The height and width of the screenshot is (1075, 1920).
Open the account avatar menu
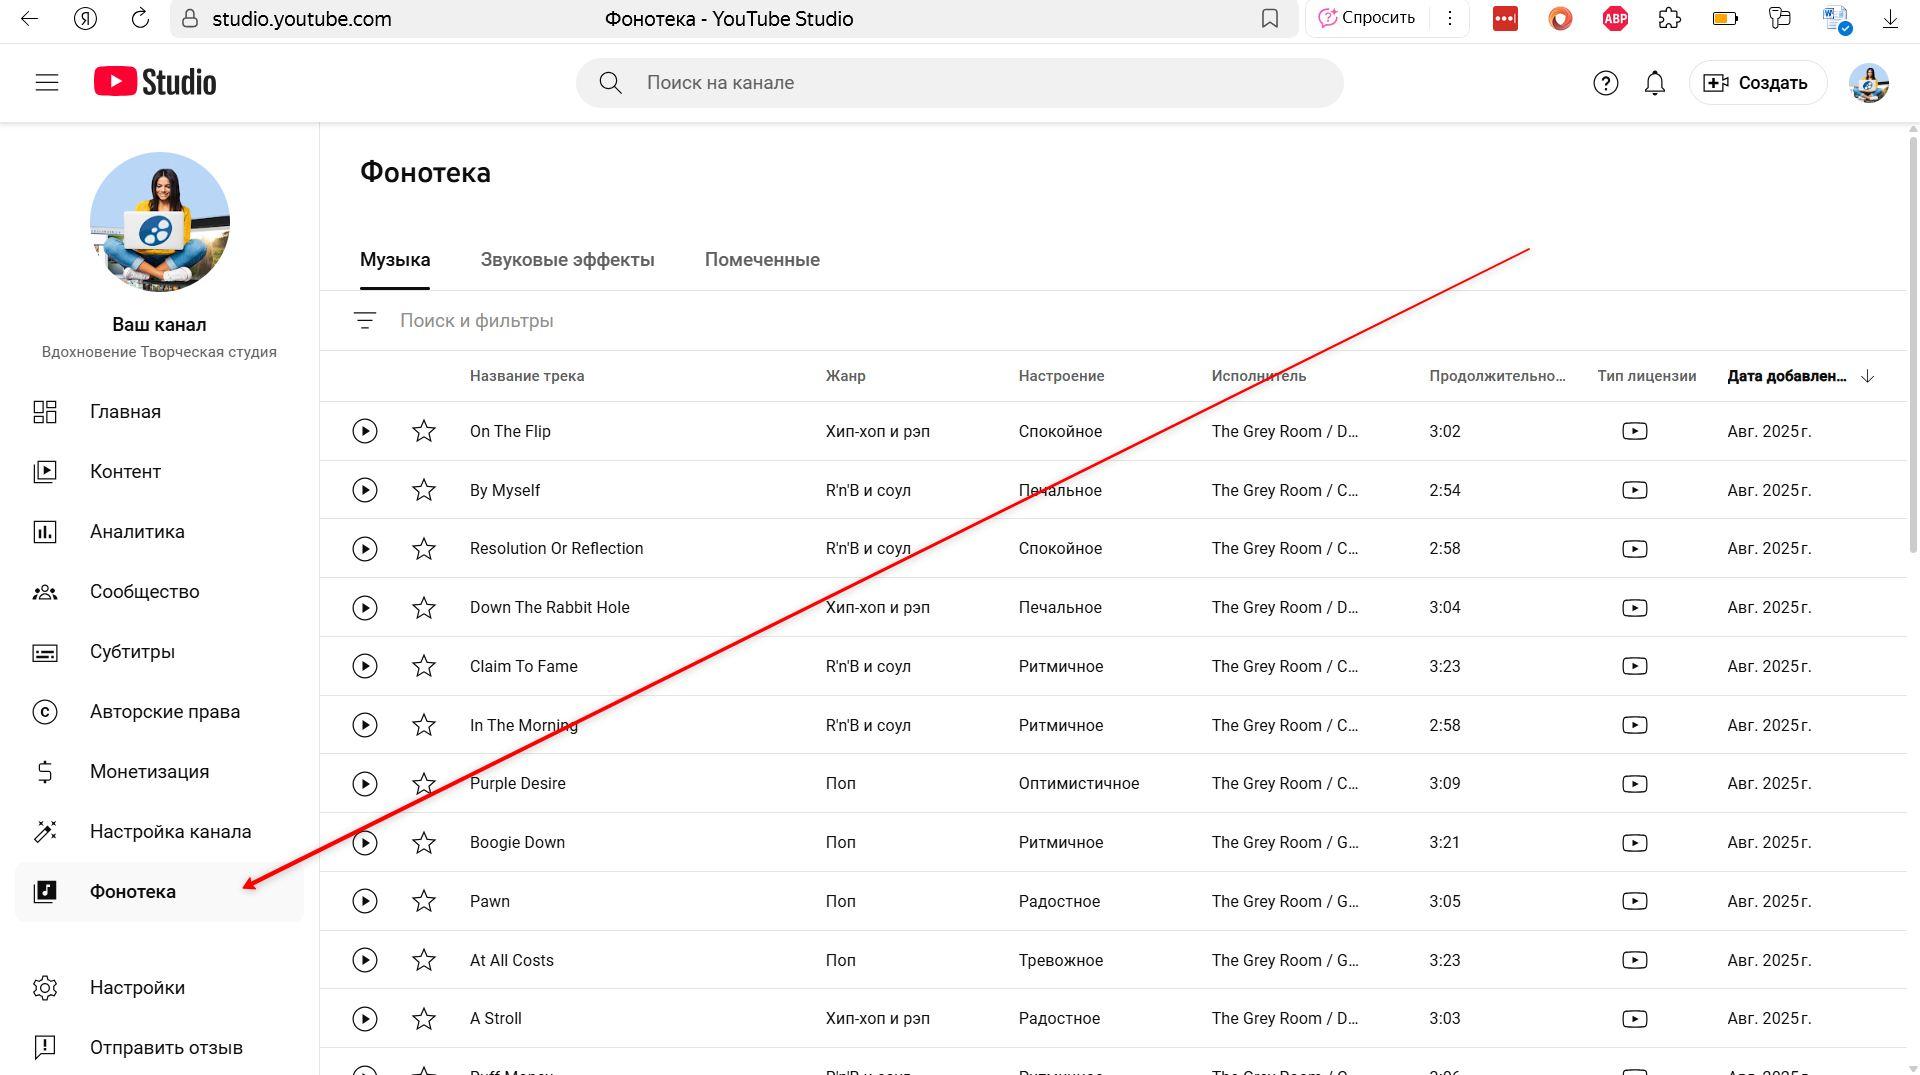point(1868,83)
